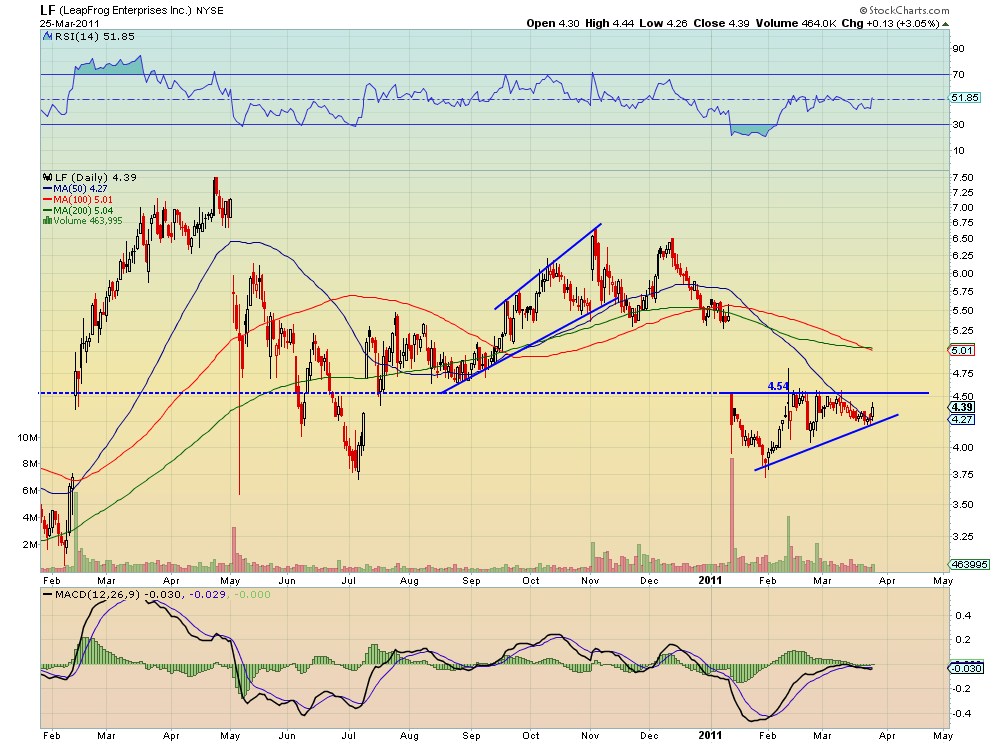Click the 70 RSI axis label
Screen dimensions: 990x744
pos(958,75)
